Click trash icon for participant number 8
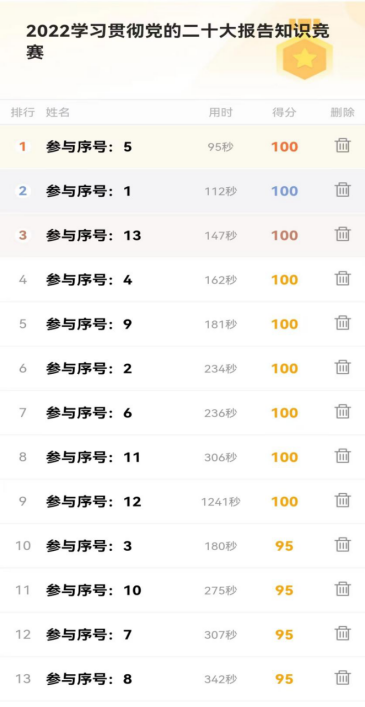 [342, 678]
